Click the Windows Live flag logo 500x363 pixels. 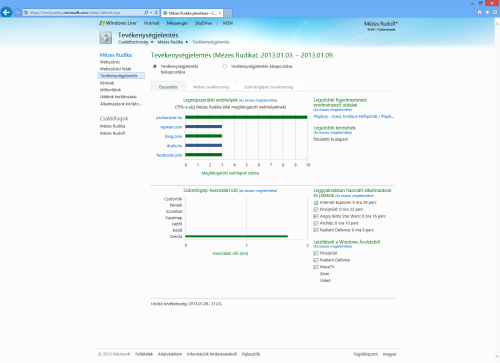click(102, 23)
